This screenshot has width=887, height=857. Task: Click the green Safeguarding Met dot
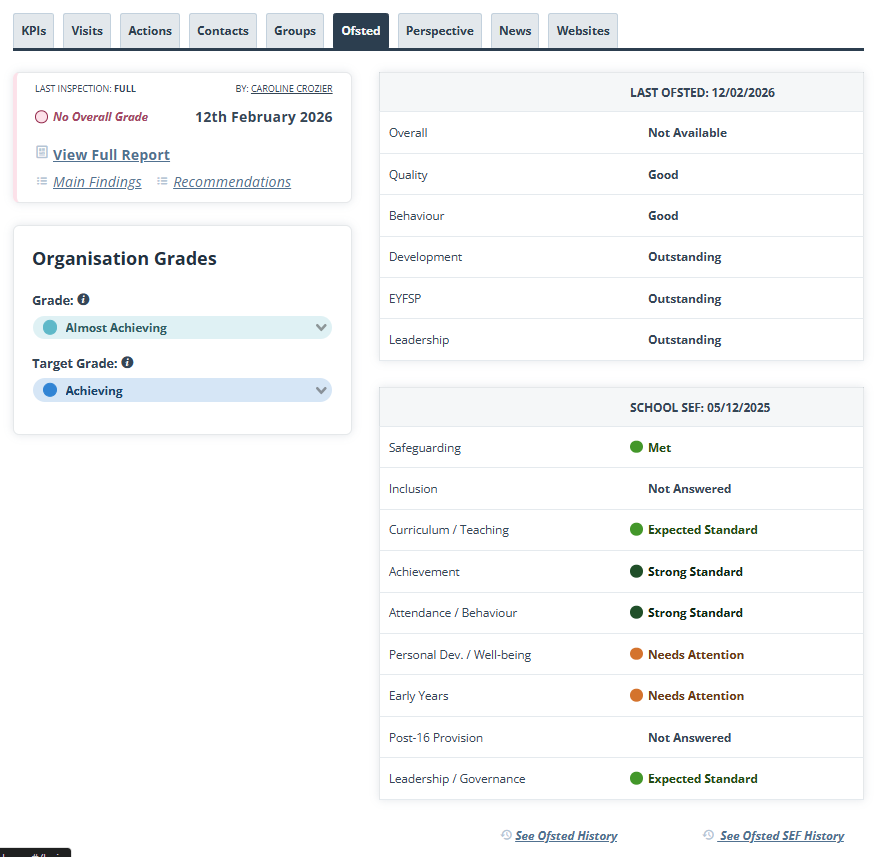pyautogui.click(x=636, y=447)
